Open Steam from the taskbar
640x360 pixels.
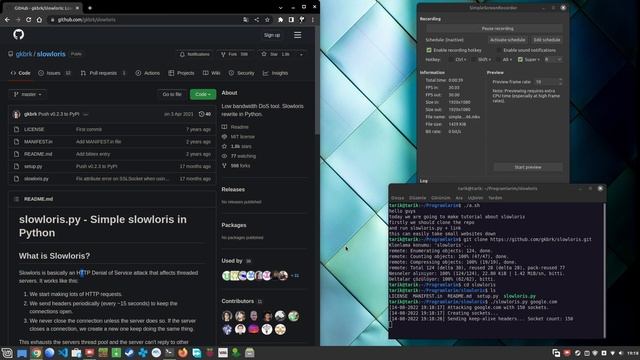click(x=129, y=353)
